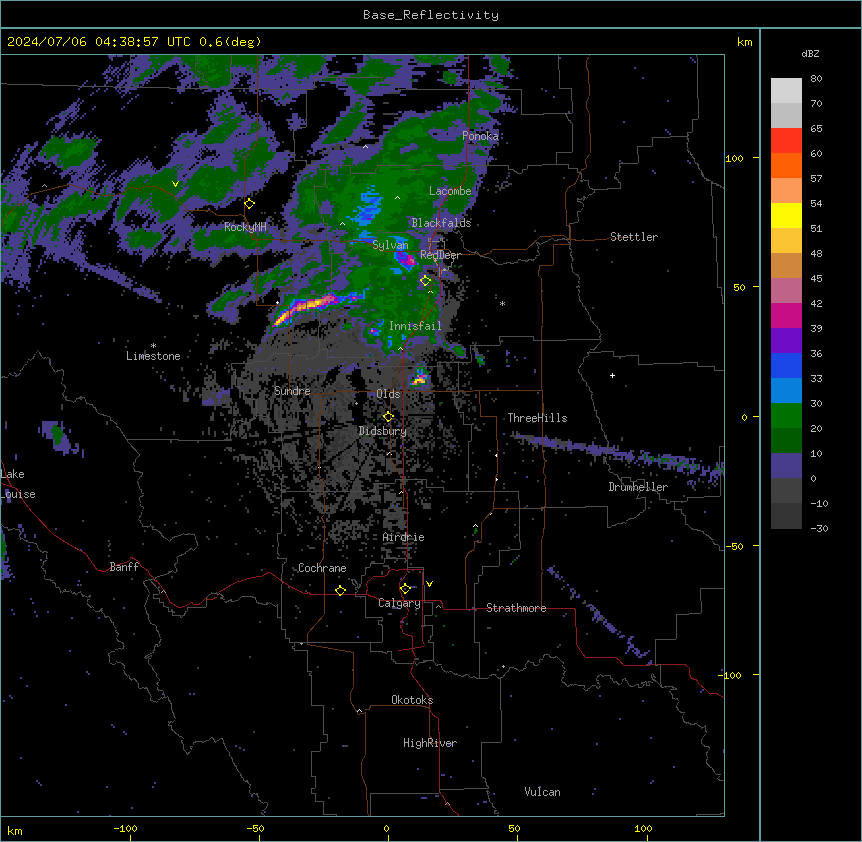
Task: Click the Ponoka label
Action: tap(480, 136)
